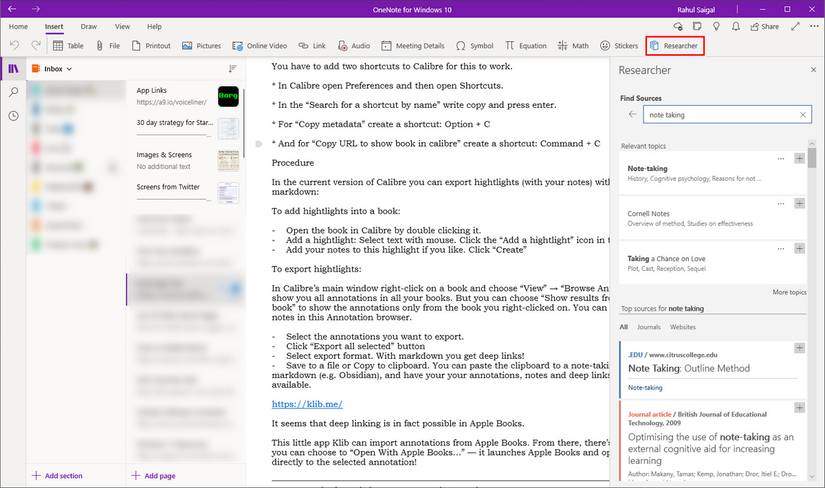Open the App Links page
The width and height of the screenshot is (825, 488).
[186, 96]
